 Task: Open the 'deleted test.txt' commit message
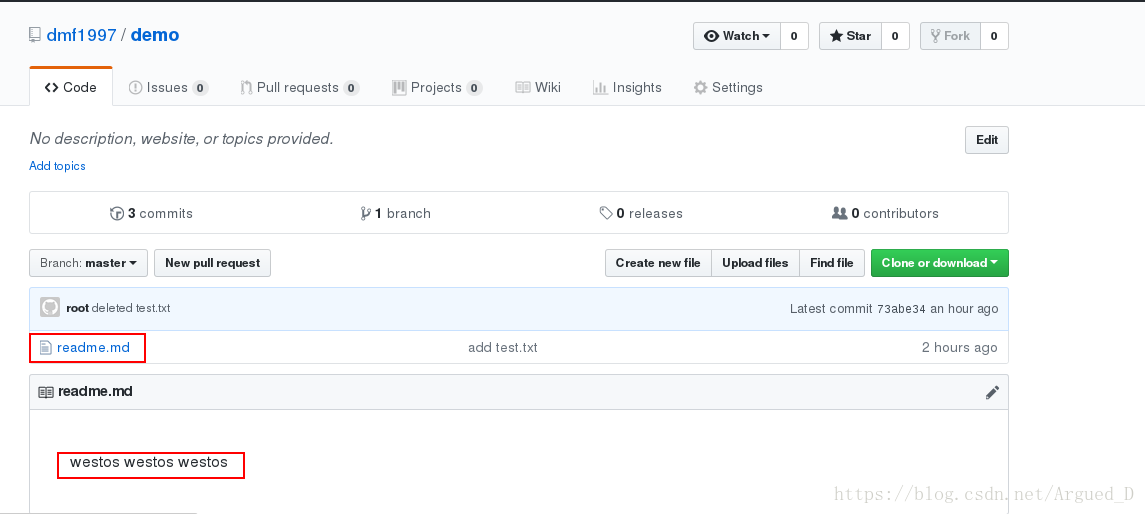131,308
